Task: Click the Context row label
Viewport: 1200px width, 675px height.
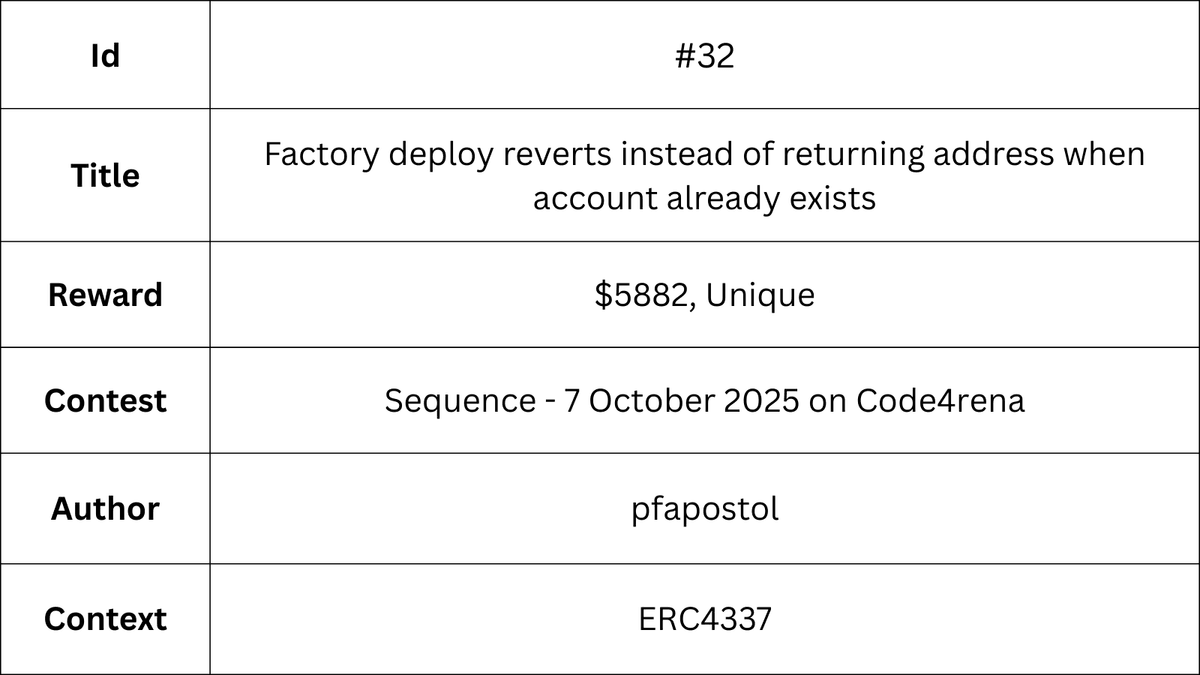Action: [105, 619]
